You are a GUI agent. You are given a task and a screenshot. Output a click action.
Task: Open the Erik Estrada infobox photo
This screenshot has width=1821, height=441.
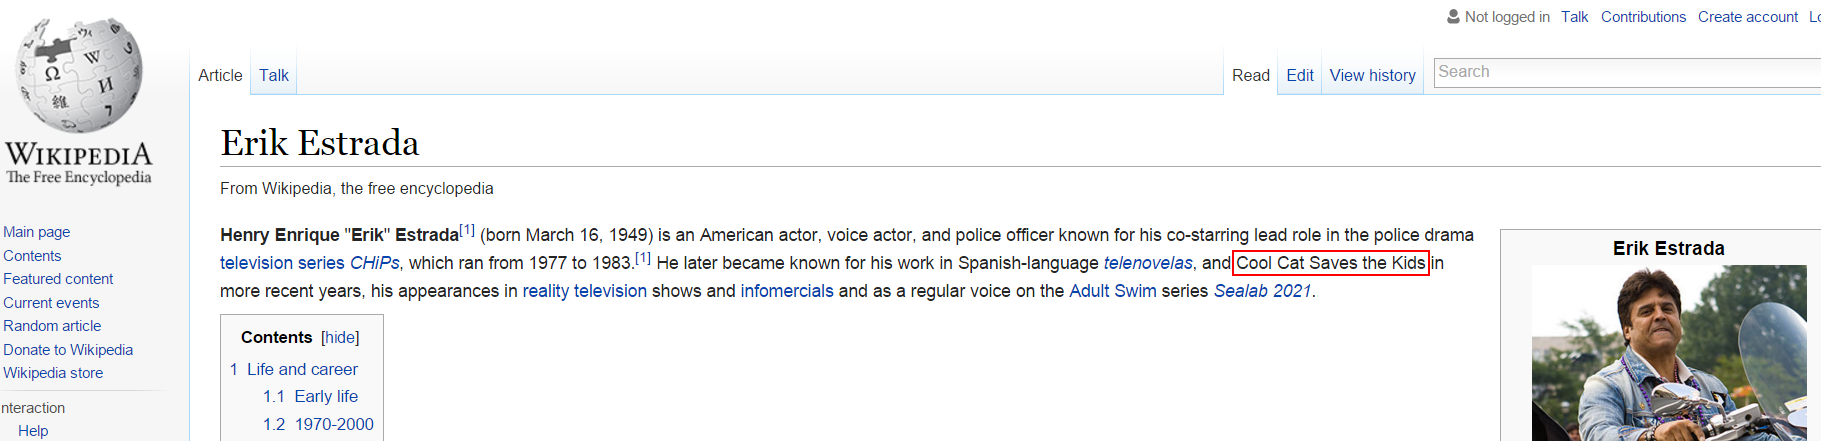(1669, 352)
